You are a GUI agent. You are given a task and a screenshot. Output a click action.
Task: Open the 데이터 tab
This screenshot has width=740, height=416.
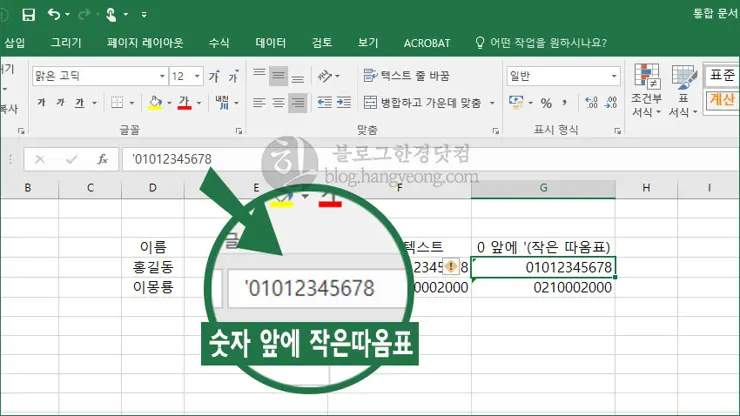270,43
